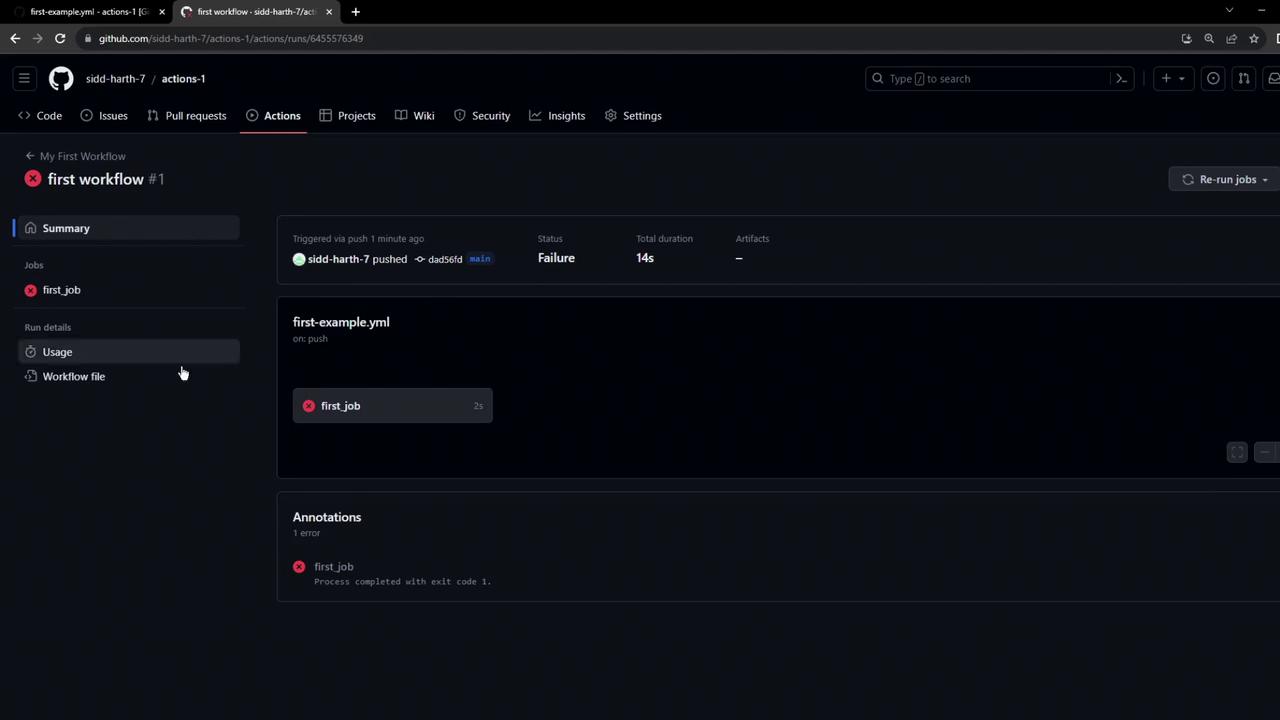Image resolution: width=1280 pixels, height=720 pixels.
Task: Open the issues inbox icon in the header
Action: [x=1213, y=78]
